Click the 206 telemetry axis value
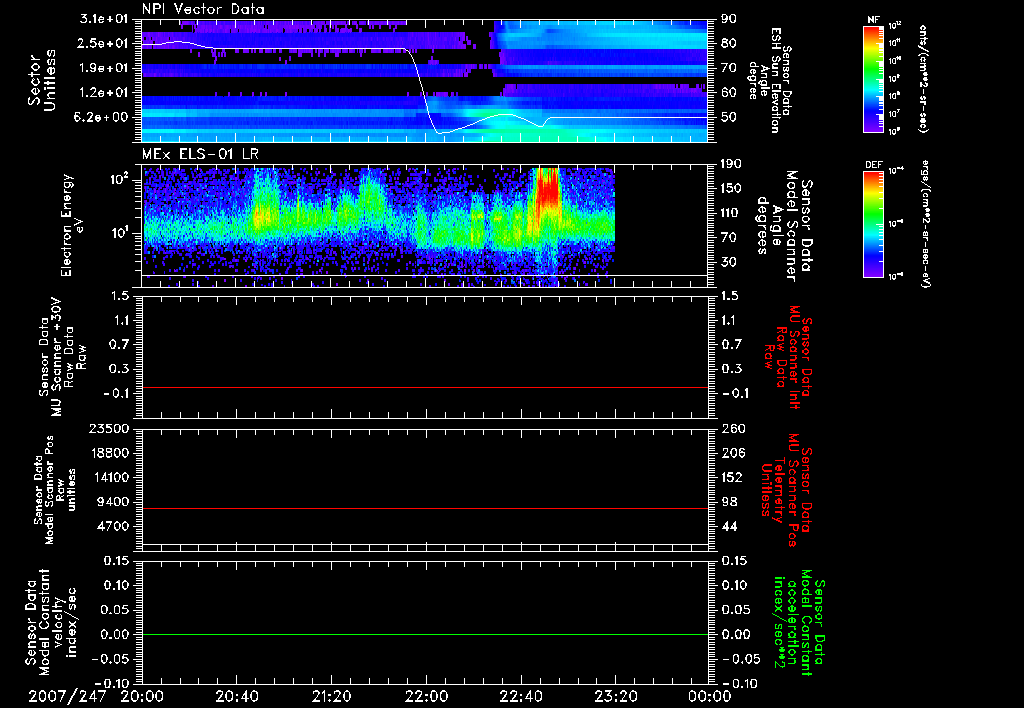 tap(733, 453)
